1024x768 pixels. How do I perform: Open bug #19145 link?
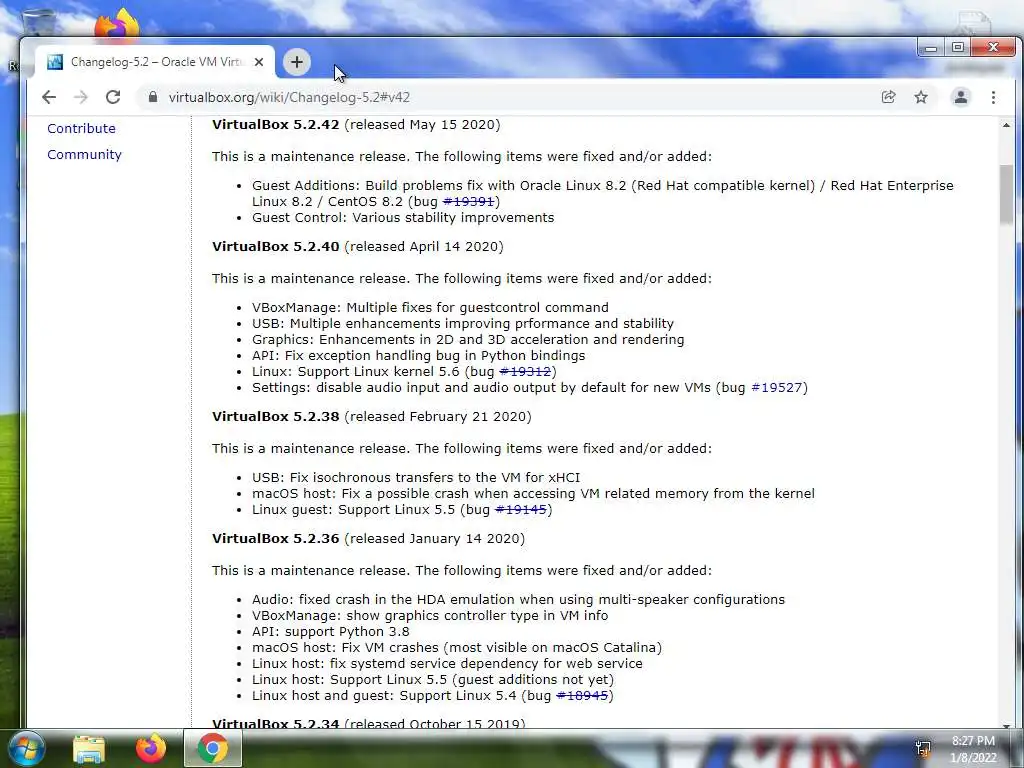pyautogui.click(x=520, y=510)
